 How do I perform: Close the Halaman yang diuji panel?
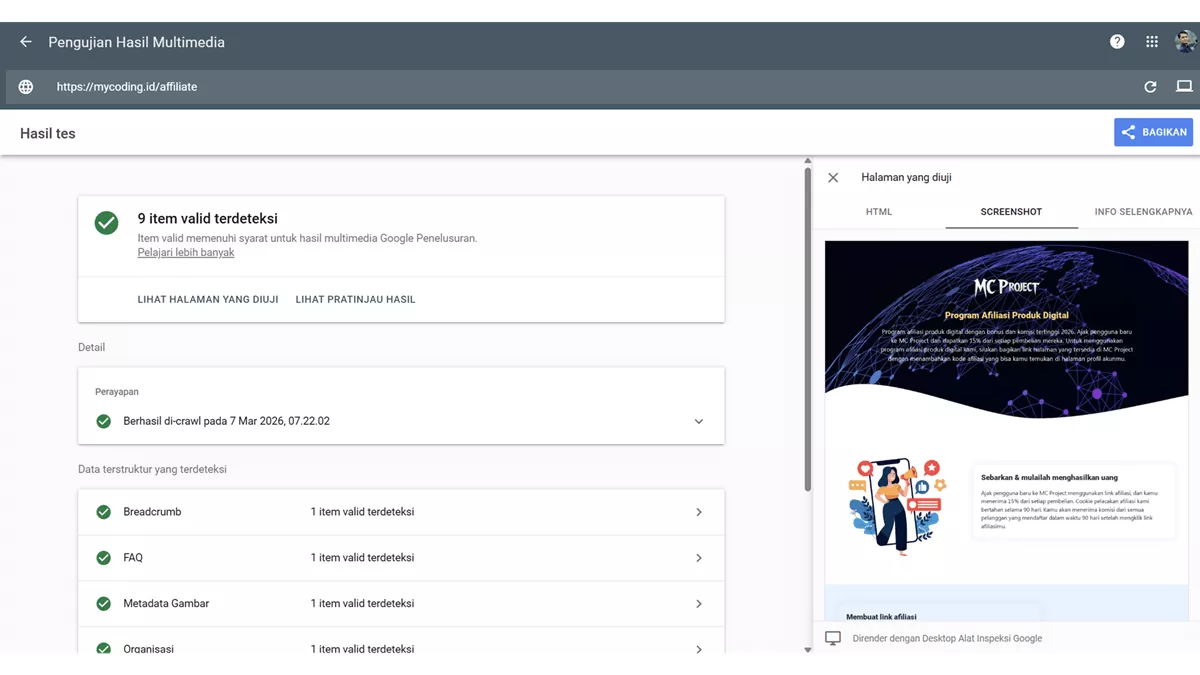click(x=833, y=177)
